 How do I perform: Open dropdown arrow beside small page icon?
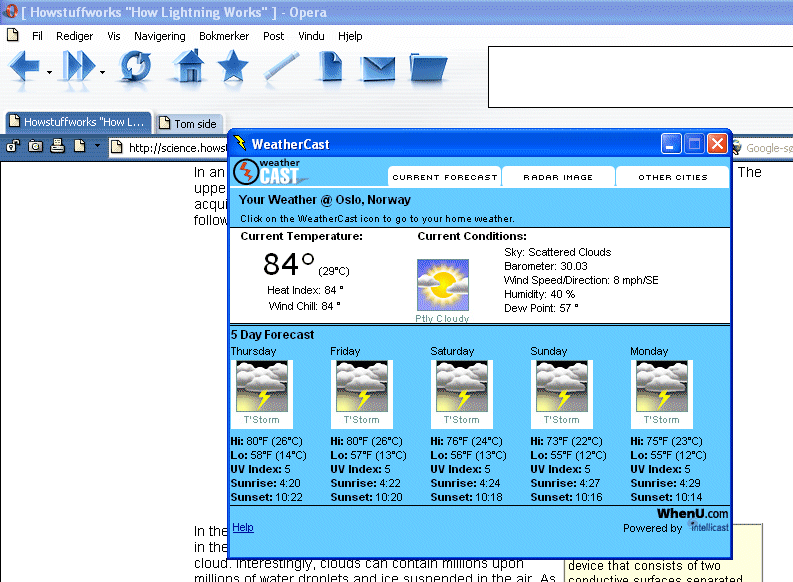97,146
